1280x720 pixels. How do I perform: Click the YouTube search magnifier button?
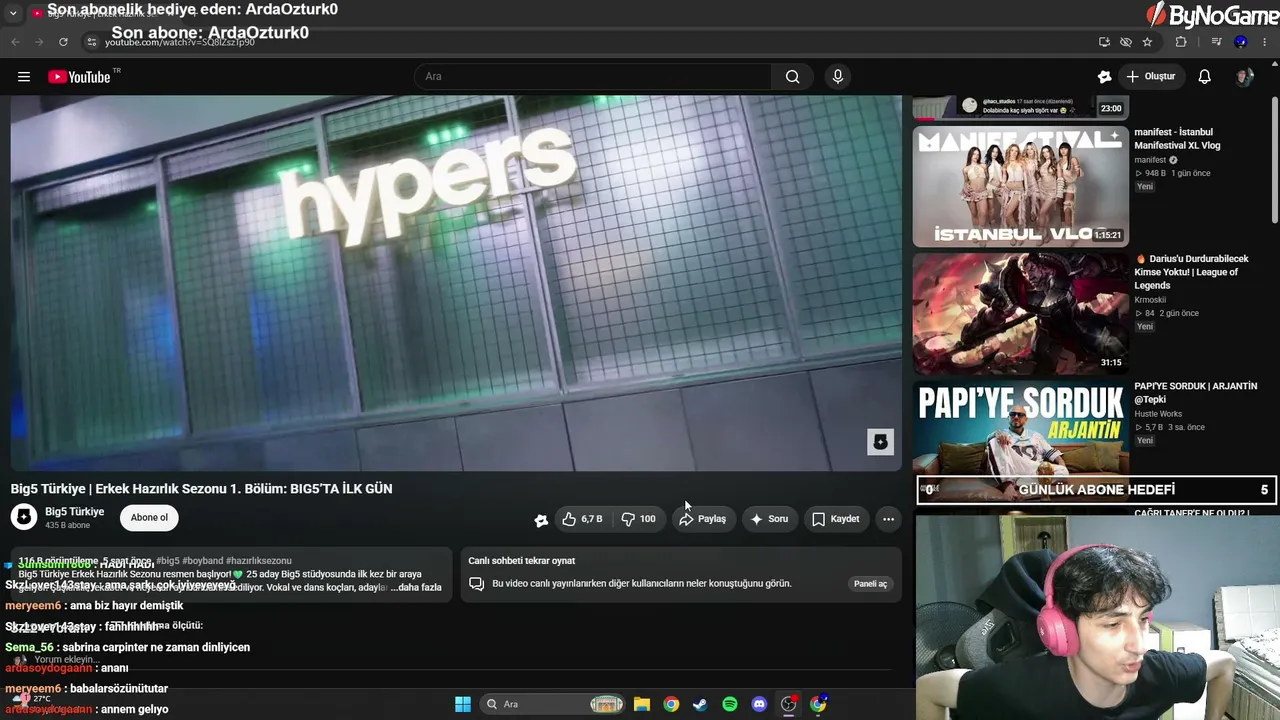(792, 77)
